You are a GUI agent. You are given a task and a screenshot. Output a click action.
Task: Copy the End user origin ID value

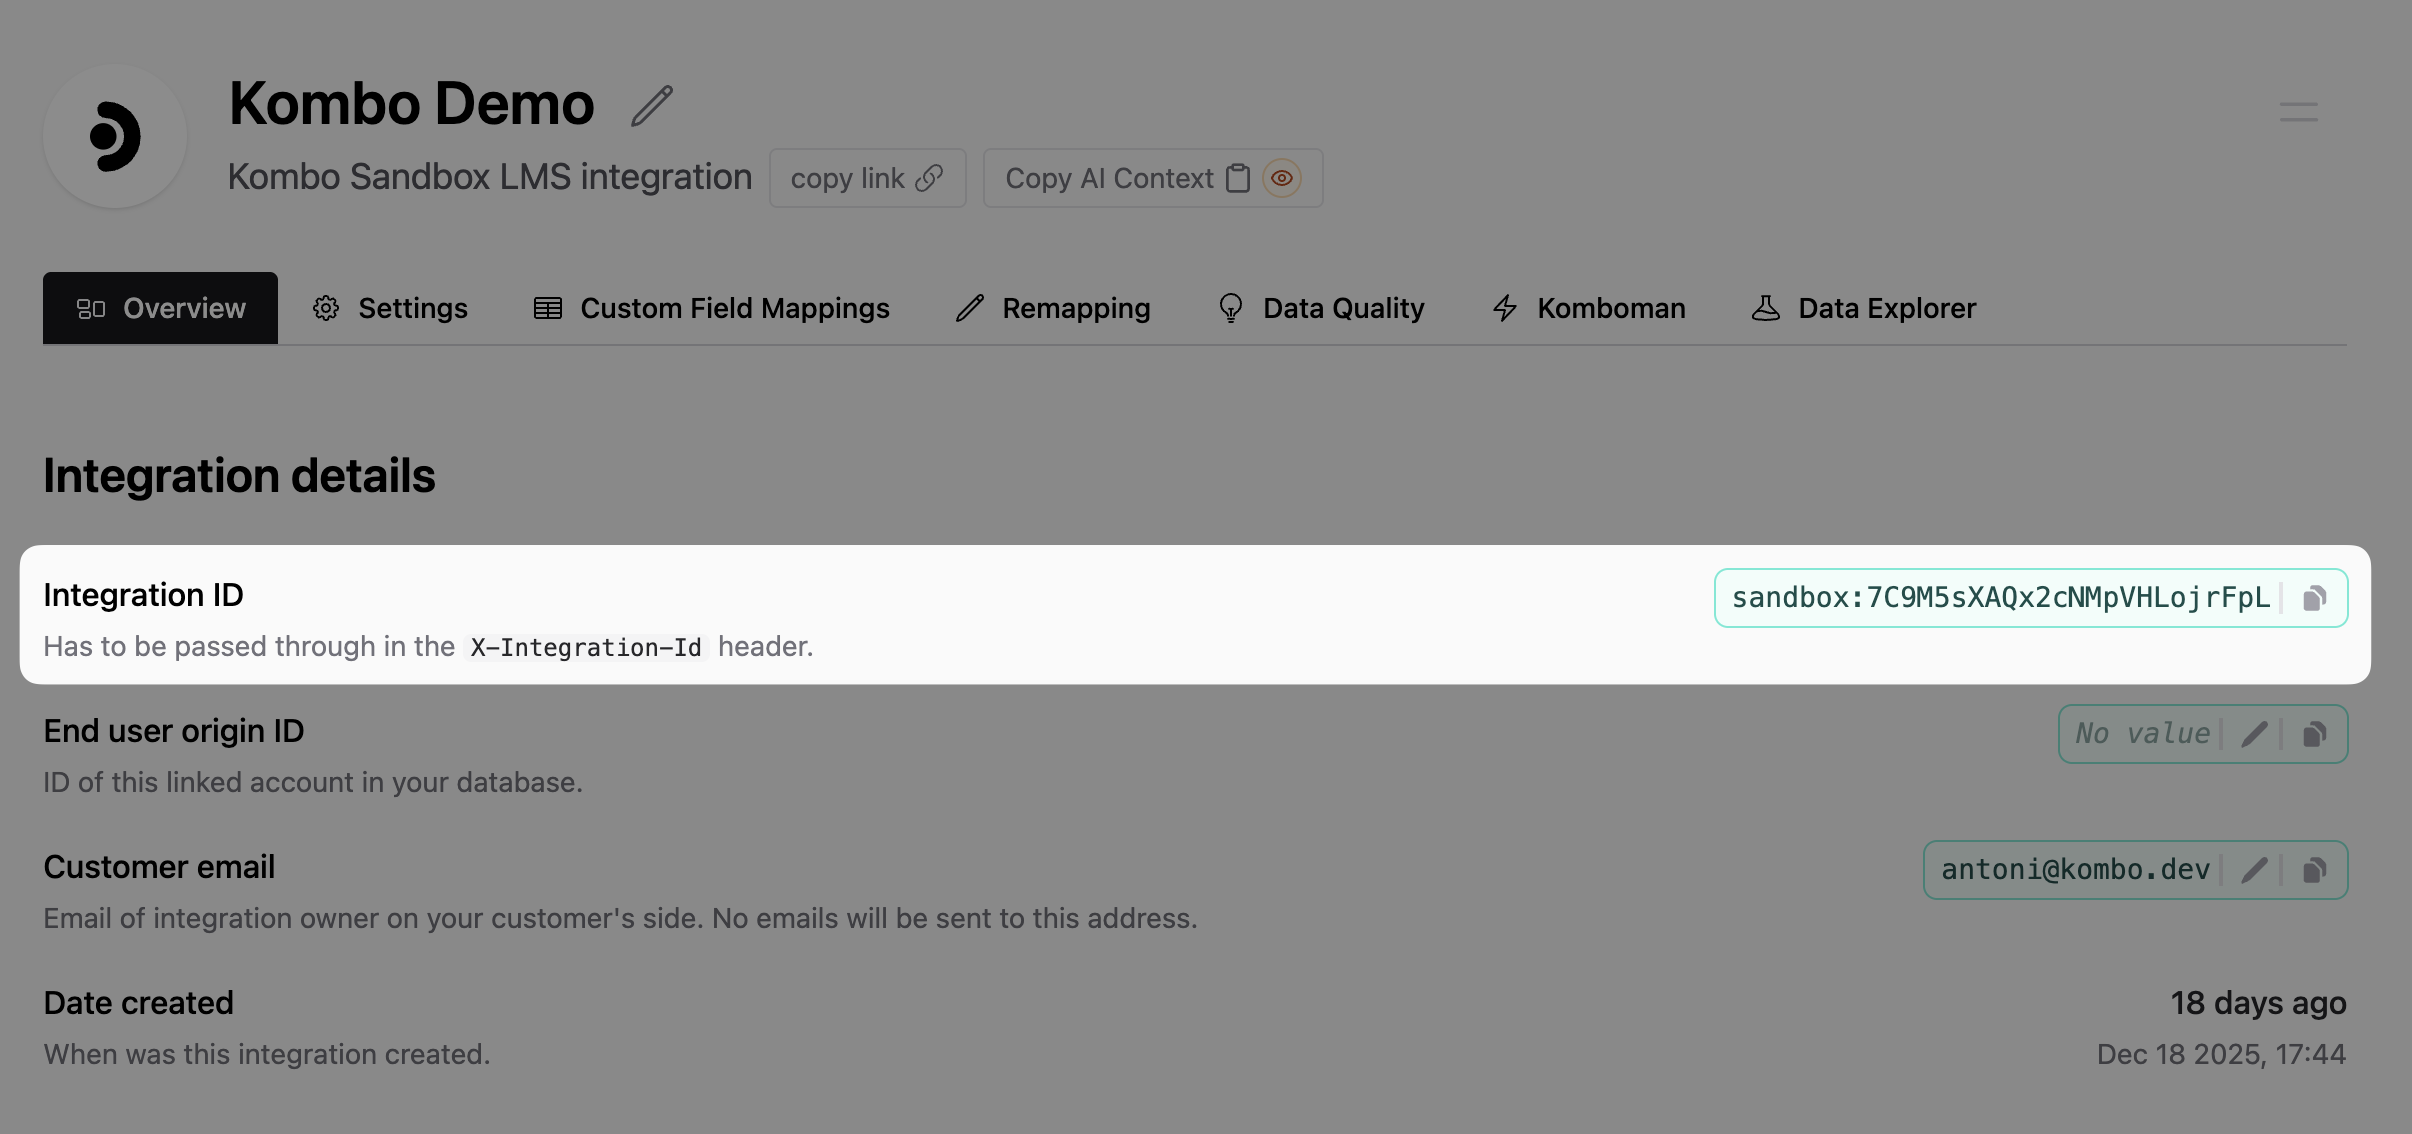coord(2315,733)
